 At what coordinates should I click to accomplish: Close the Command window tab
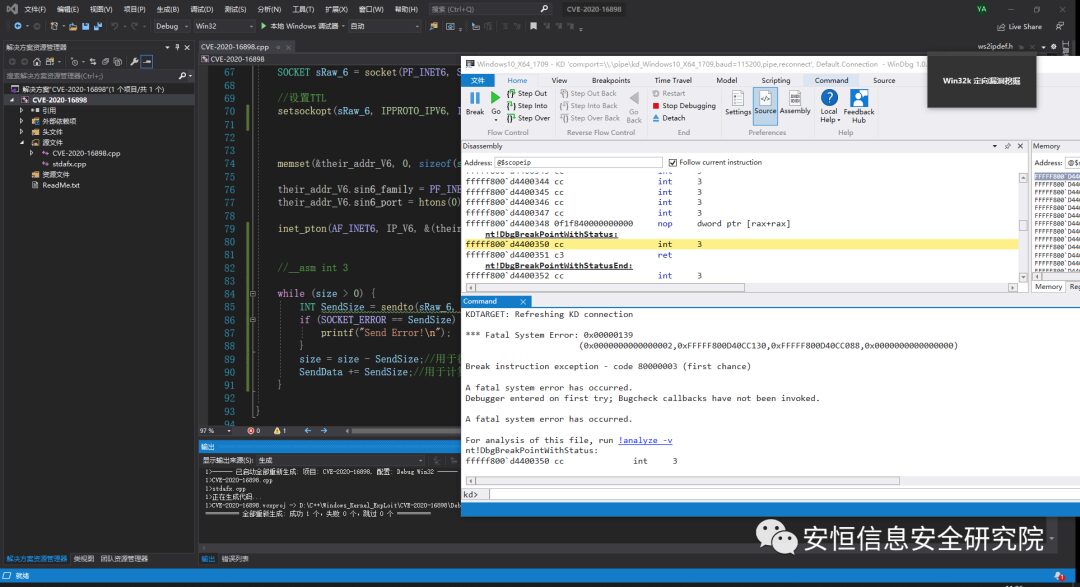(523, 302)
